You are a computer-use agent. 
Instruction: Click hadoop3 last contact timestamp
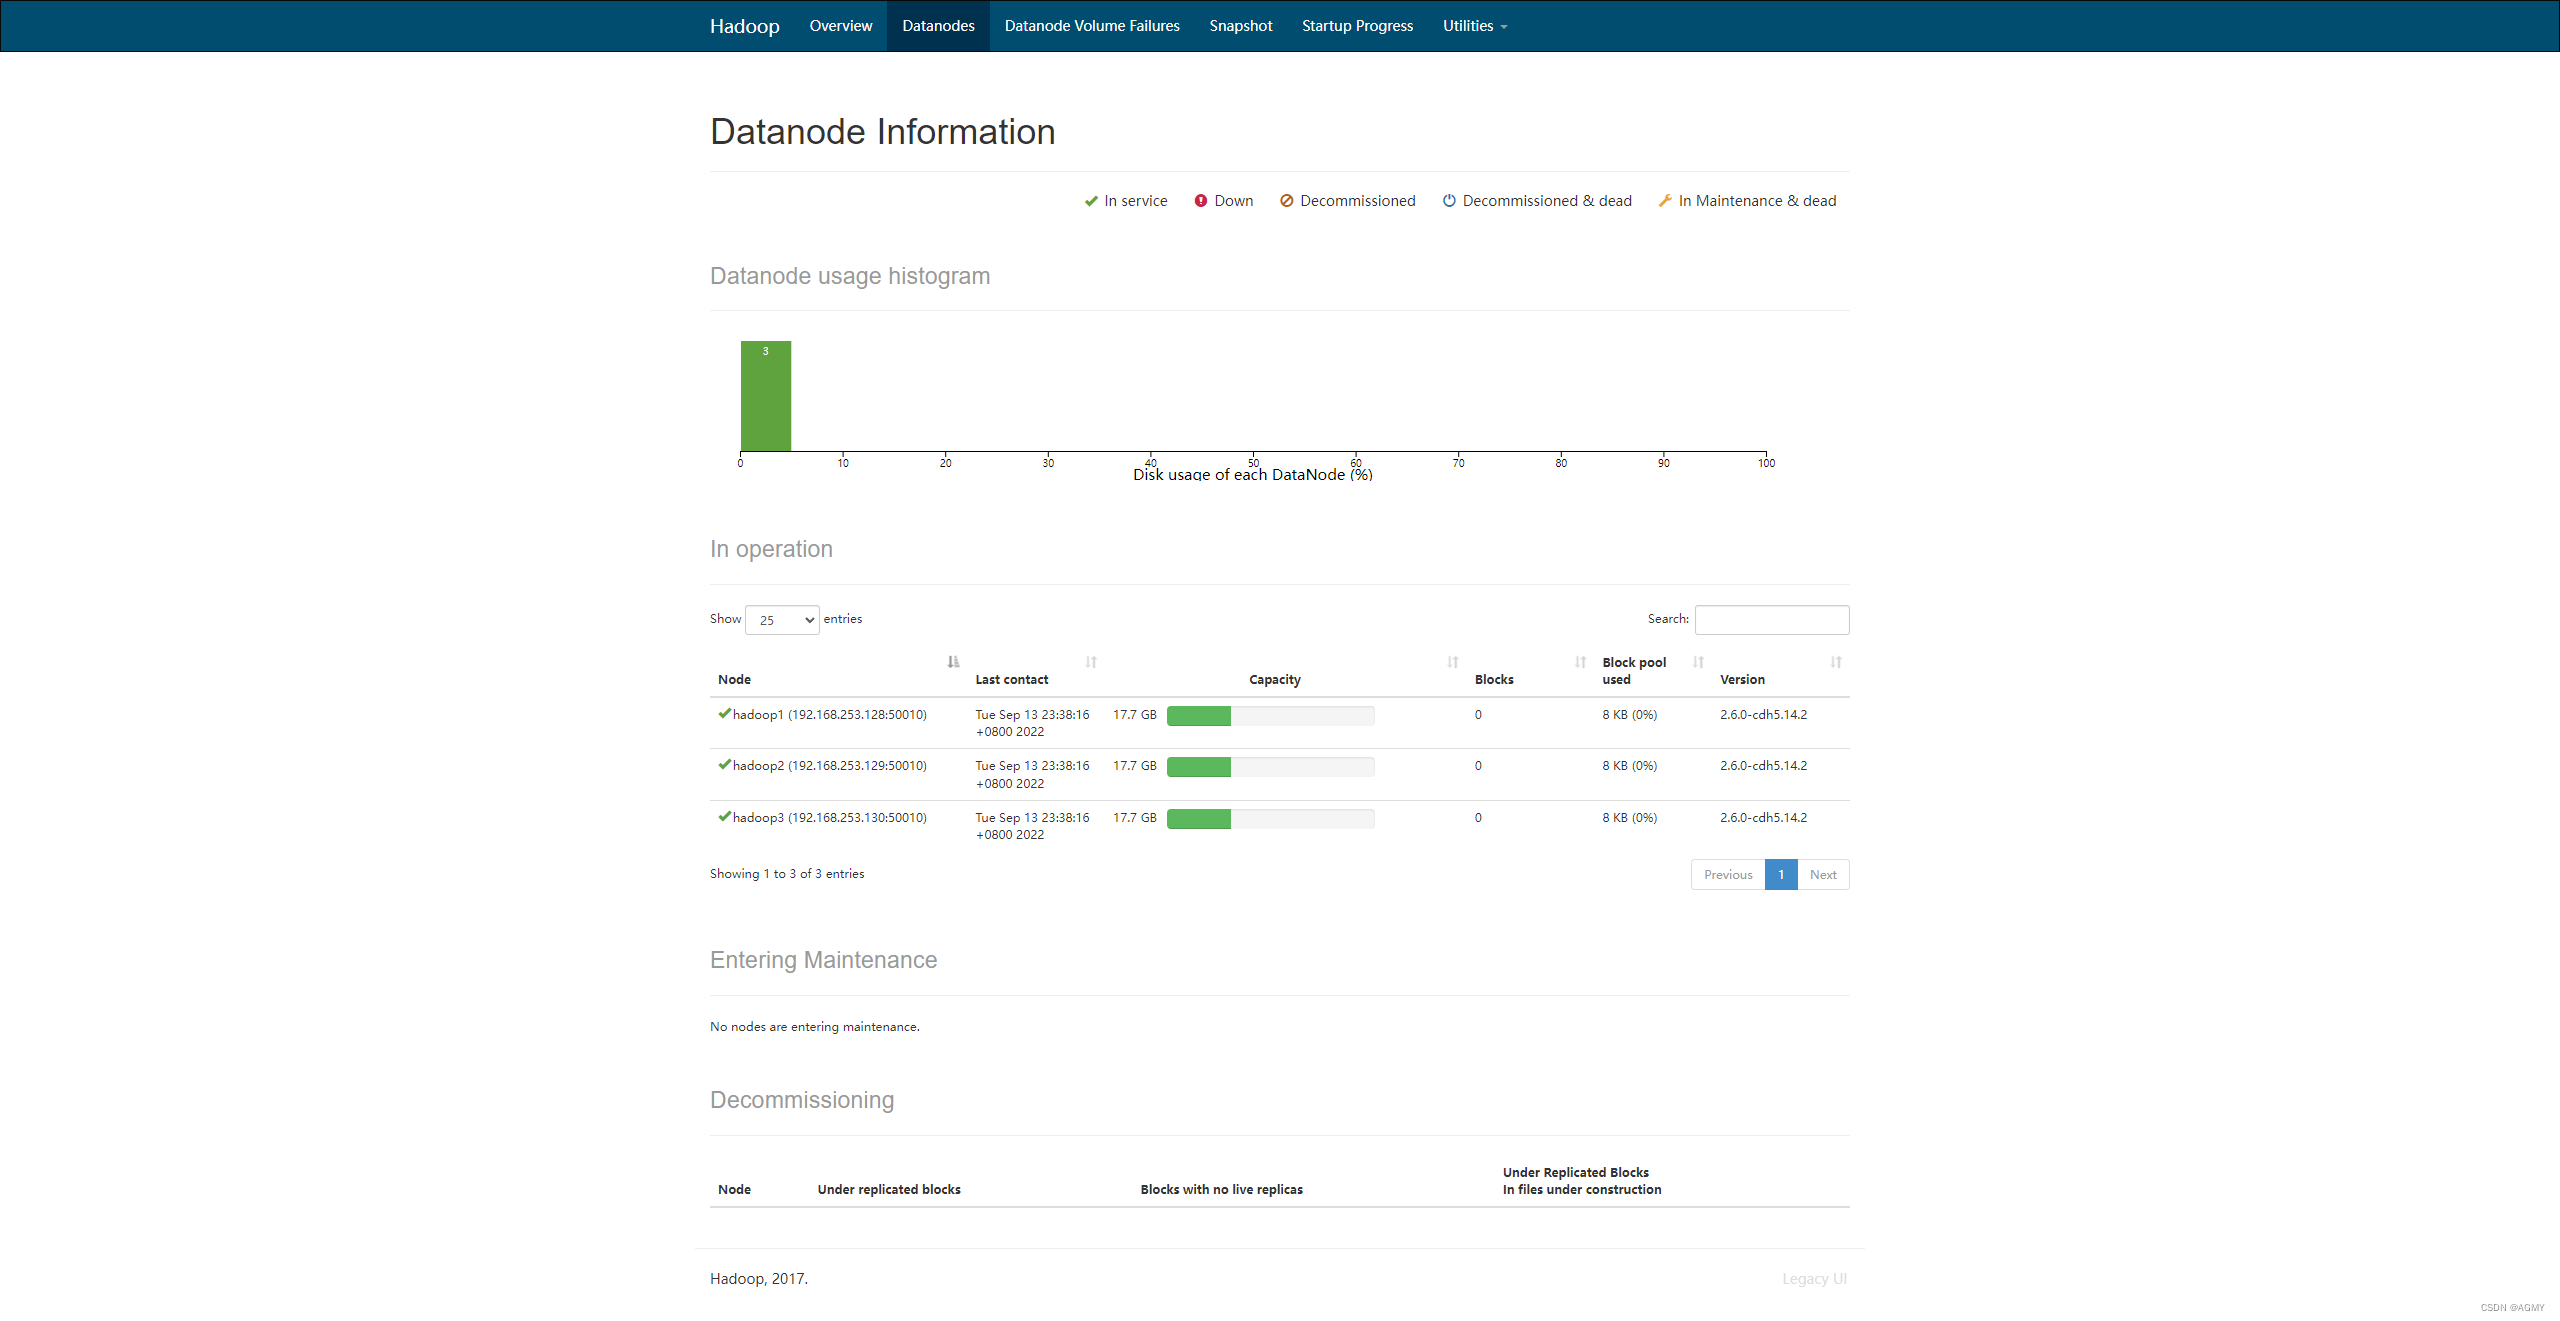(x=1032, y=826)
